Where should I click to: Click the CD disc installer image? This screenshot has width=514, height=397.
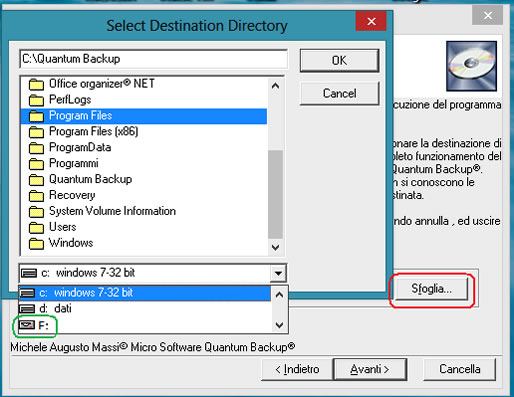pyautogui.click(x=471, y=66)
